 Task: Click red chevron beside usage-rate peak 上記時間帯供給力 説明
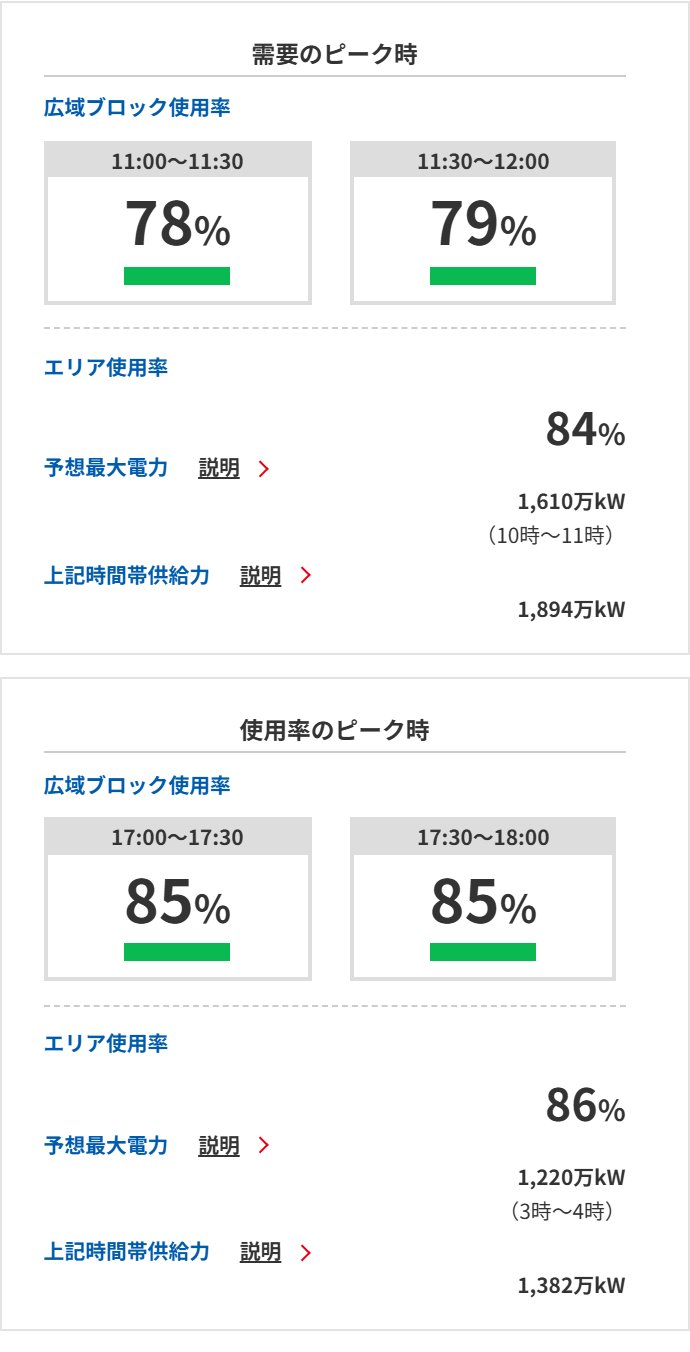[x=305, y=1252]
